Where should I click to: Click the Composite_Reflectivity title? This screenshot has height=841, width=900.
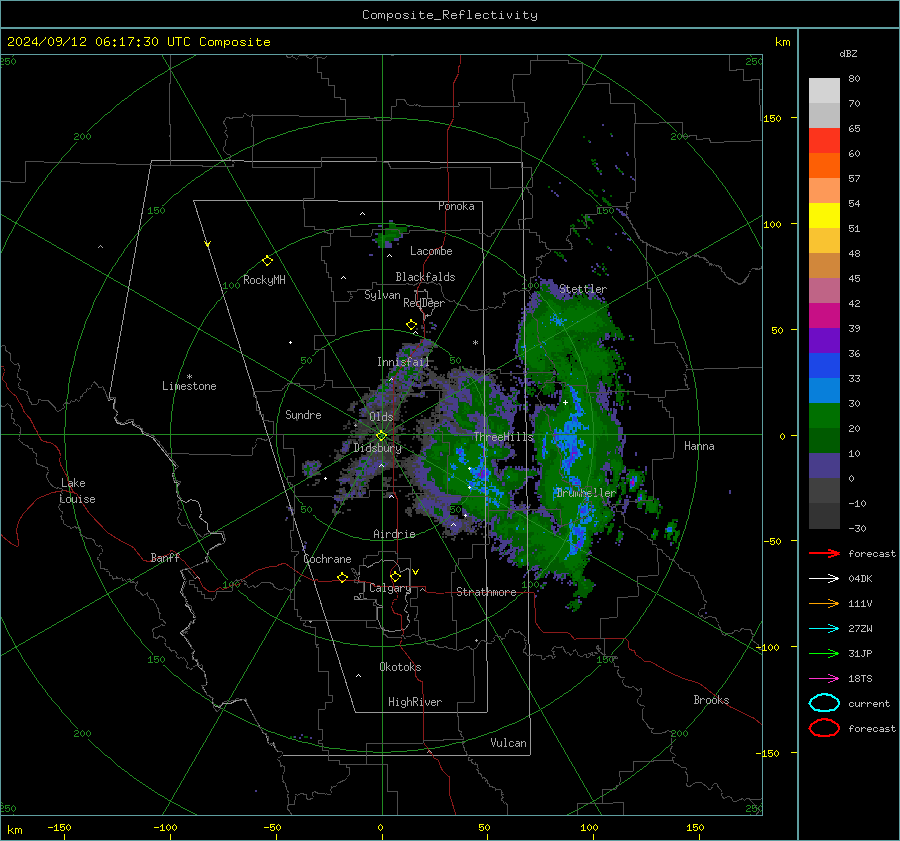pyautogui.click(x=449, y=15)
